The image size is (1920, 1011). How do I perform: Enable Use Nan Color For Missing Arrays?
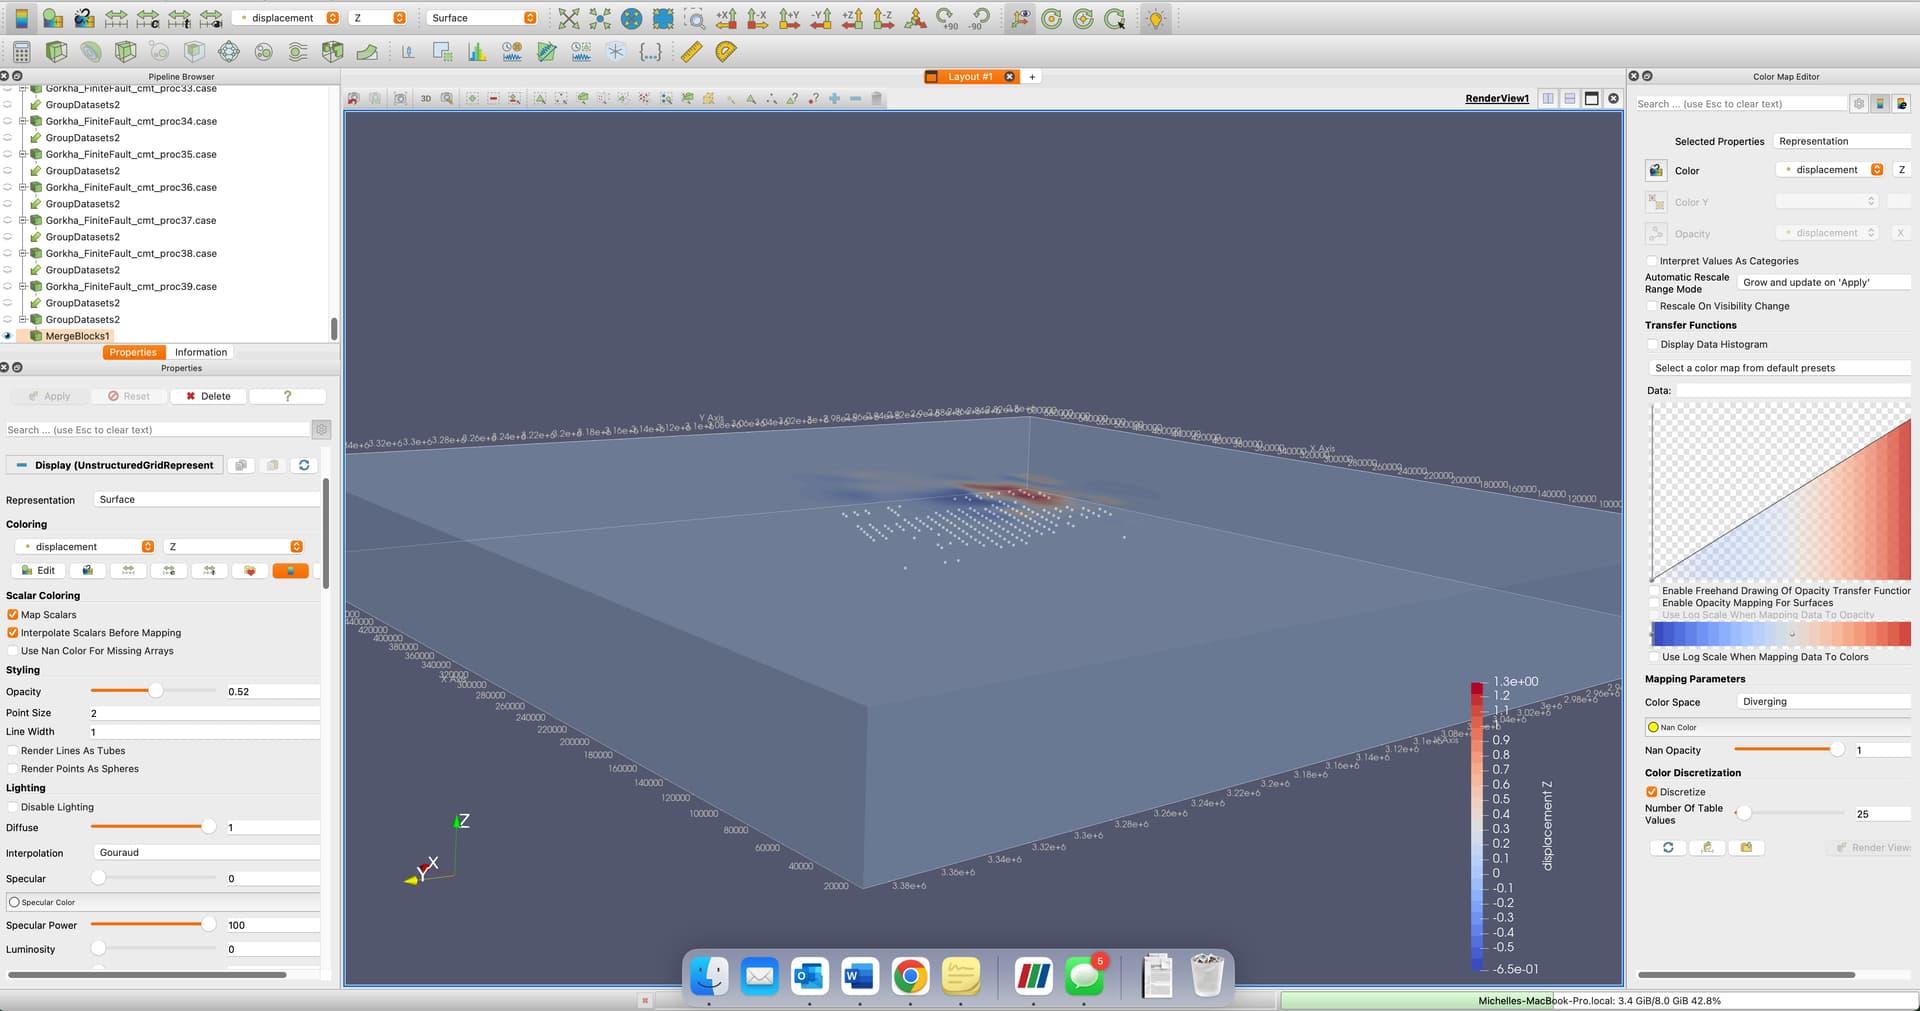[x=13, y=651]
